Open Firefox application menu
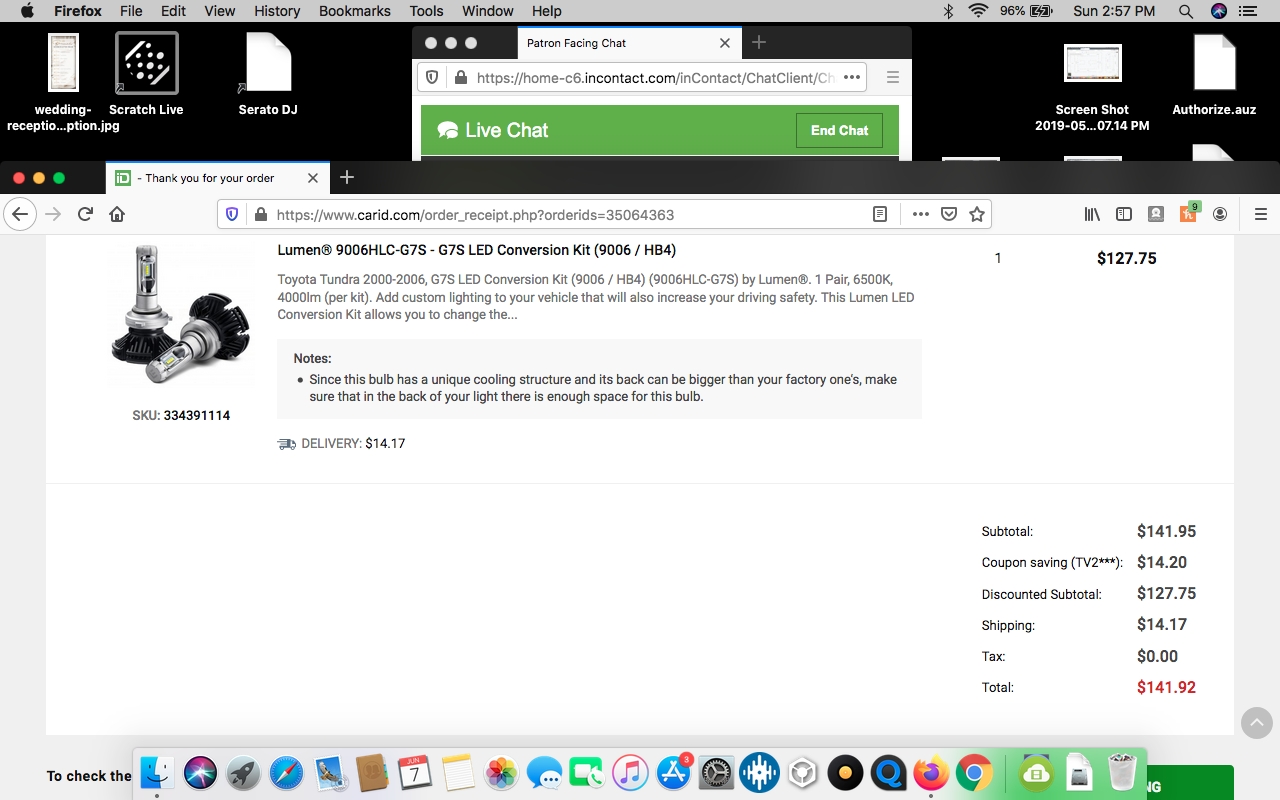 coord(77,11)
